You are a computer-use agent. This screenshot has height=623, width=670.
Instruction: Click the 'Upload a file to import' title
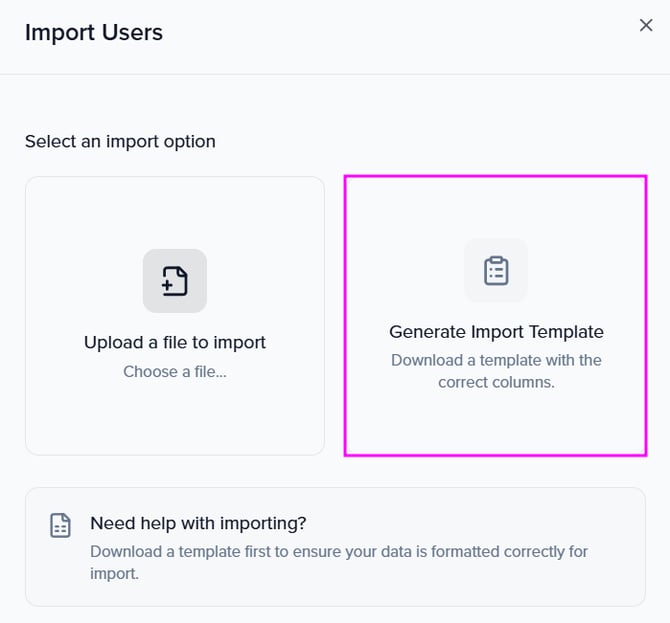point(175,343)
